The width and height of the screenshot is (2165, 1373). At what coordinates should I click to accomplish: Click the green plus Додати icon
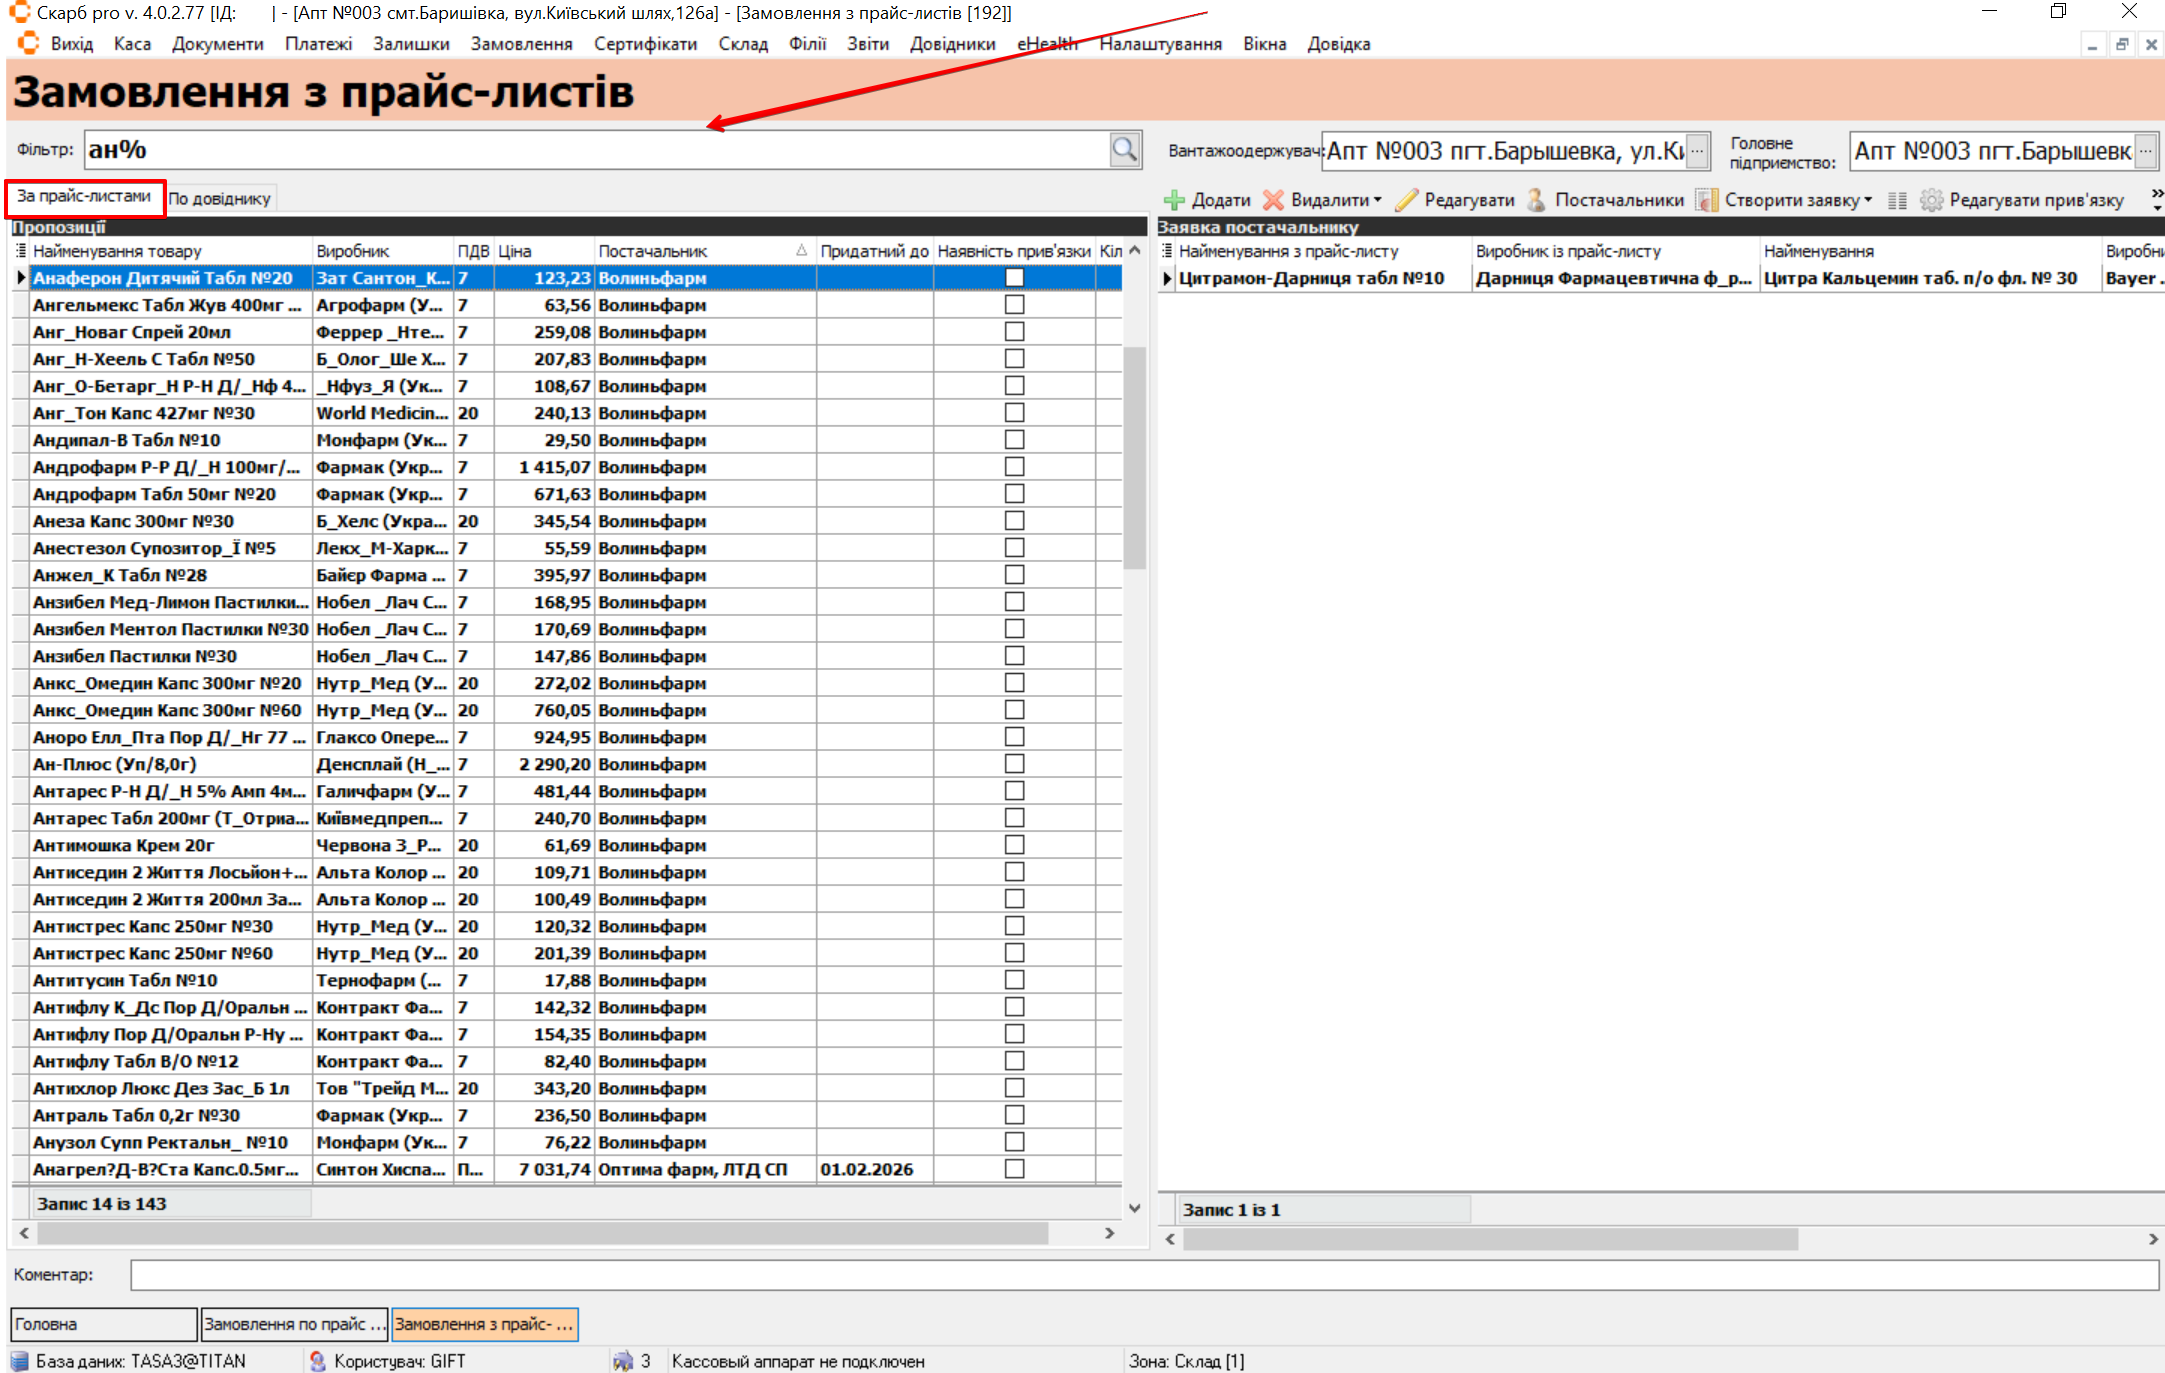tap(1175, 200)
